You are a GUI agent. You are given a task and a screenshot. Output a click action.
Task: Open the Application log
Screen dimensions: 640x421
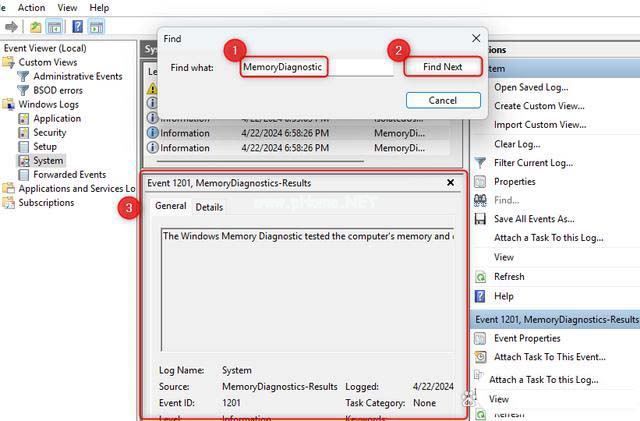click(x=57, y=118)
